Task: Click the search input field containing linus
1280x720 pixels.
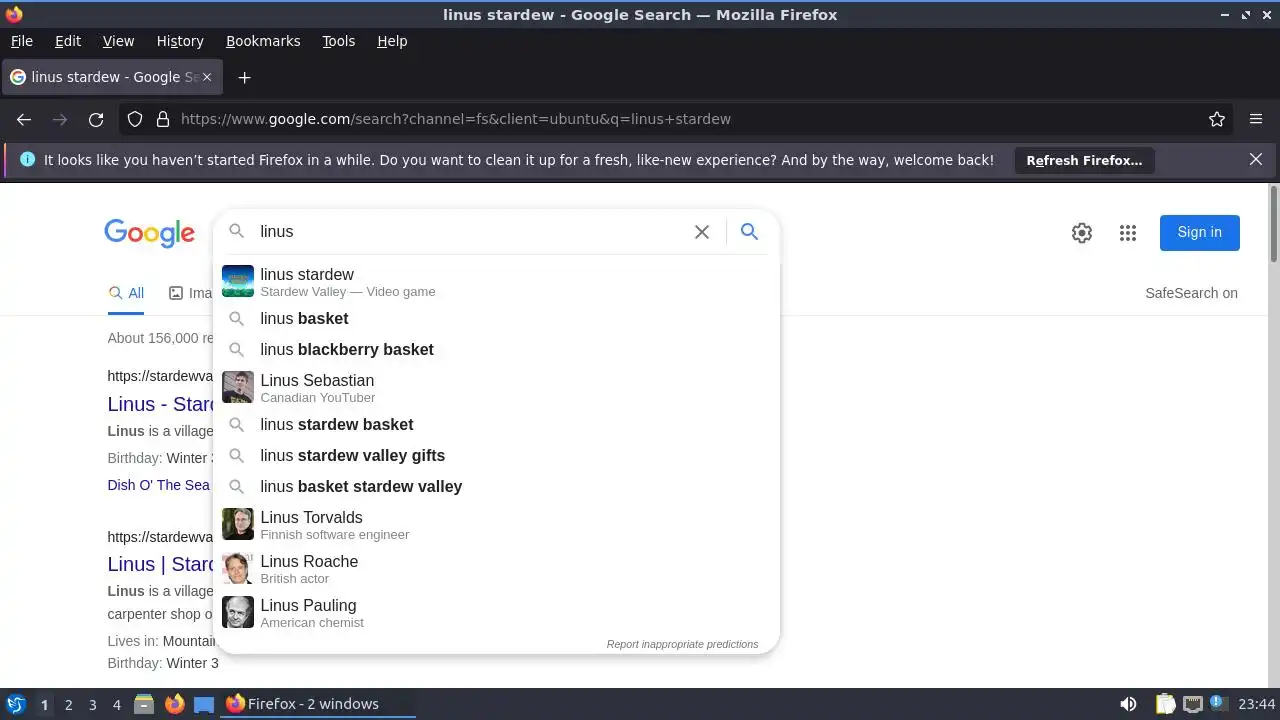Action: [470, 231]
